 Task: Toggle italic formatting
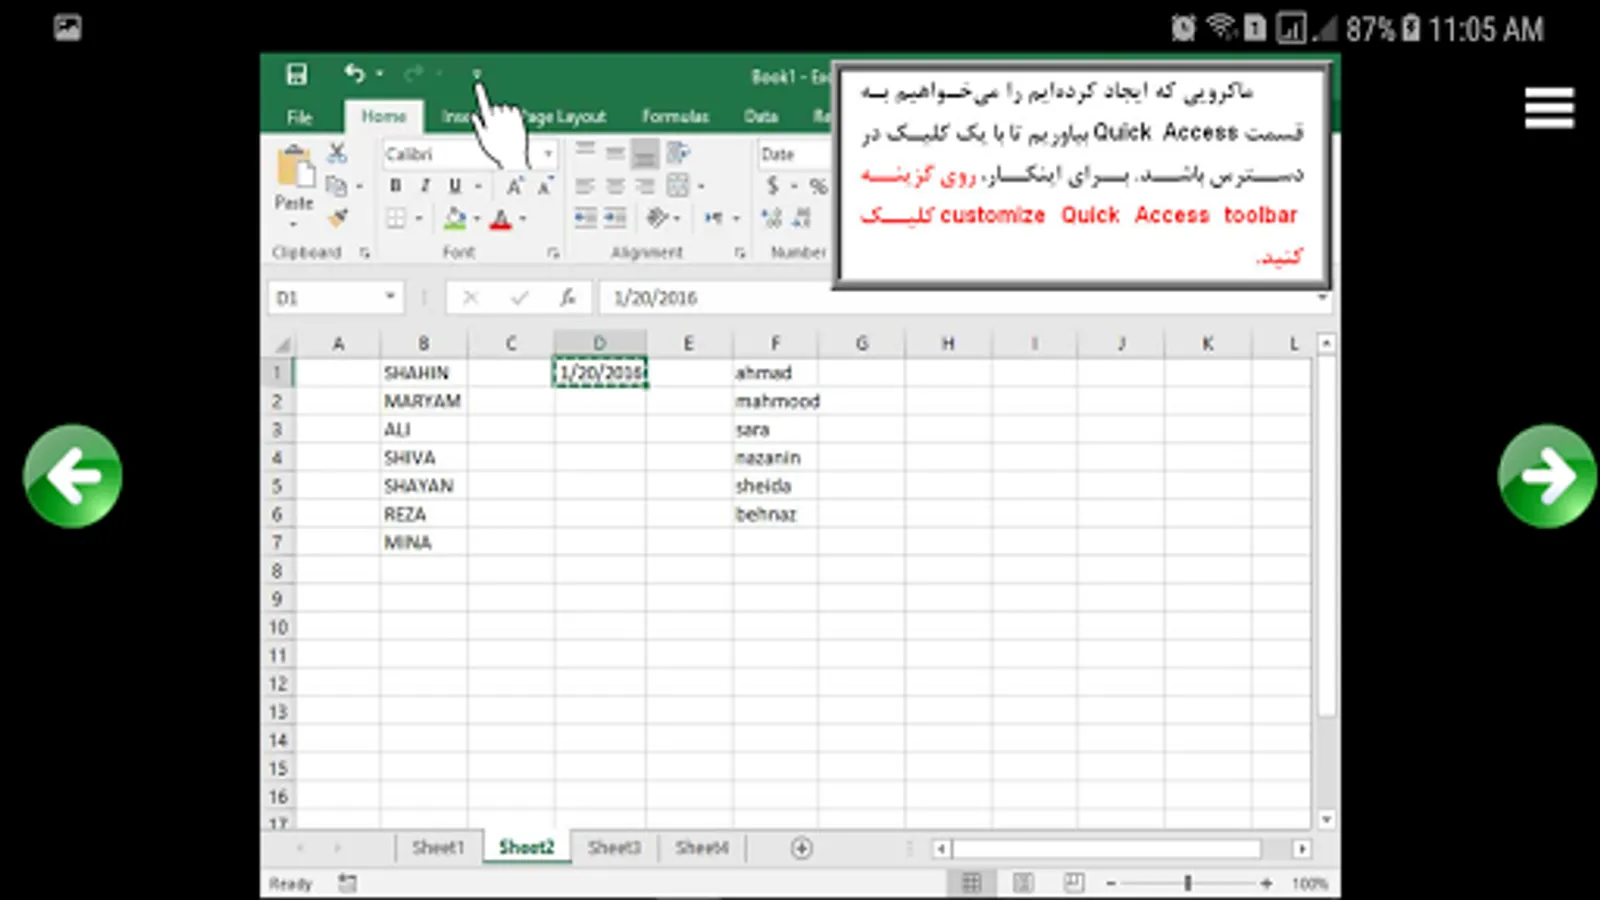point(425,186)
